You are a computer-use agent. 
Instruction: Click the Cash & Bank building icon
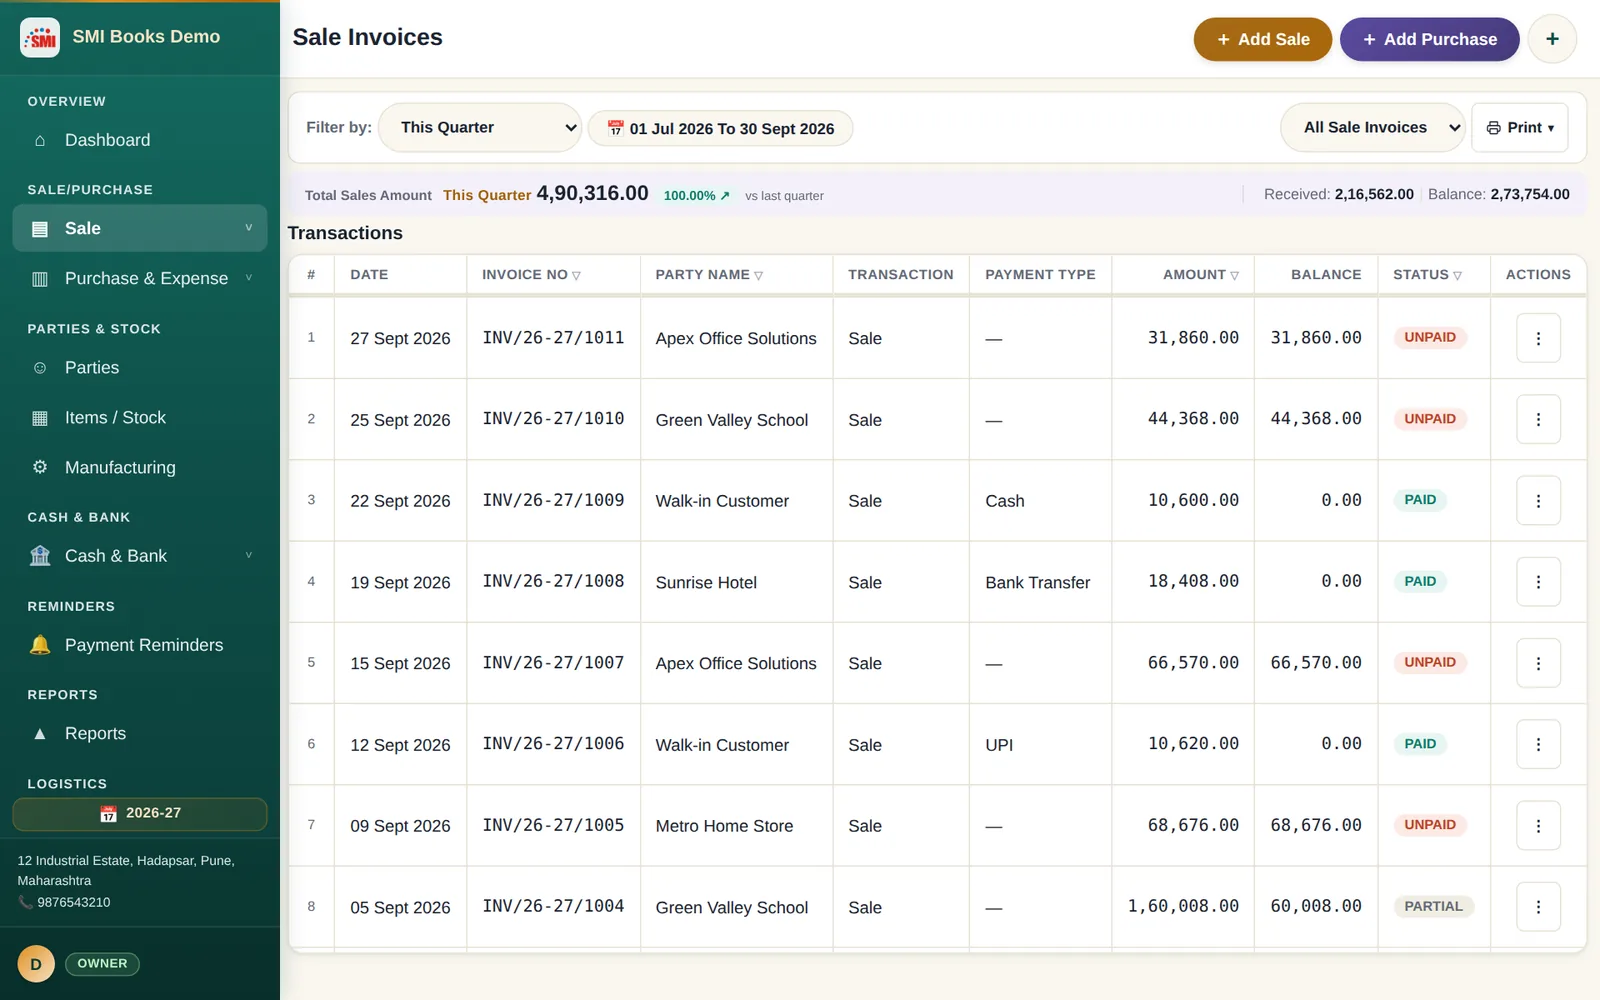tap(40, 556)
